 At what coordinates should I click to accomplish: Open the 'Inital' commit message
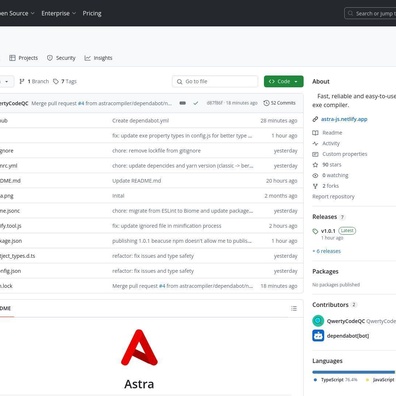tap(118, 196)
